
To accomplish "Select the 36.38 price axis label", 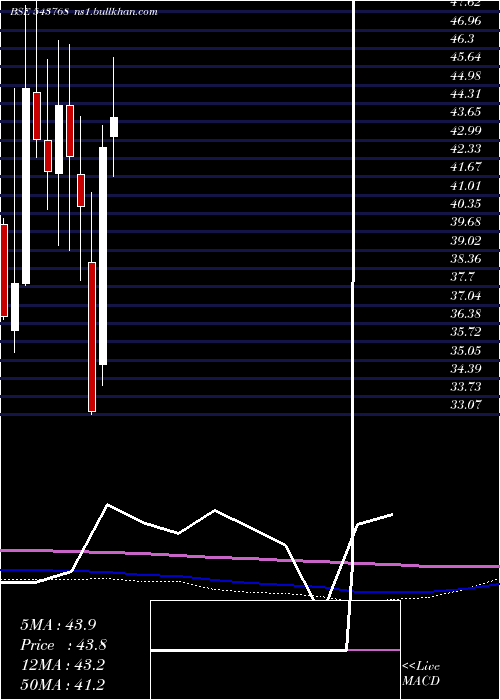I will [x=466, y=313].
